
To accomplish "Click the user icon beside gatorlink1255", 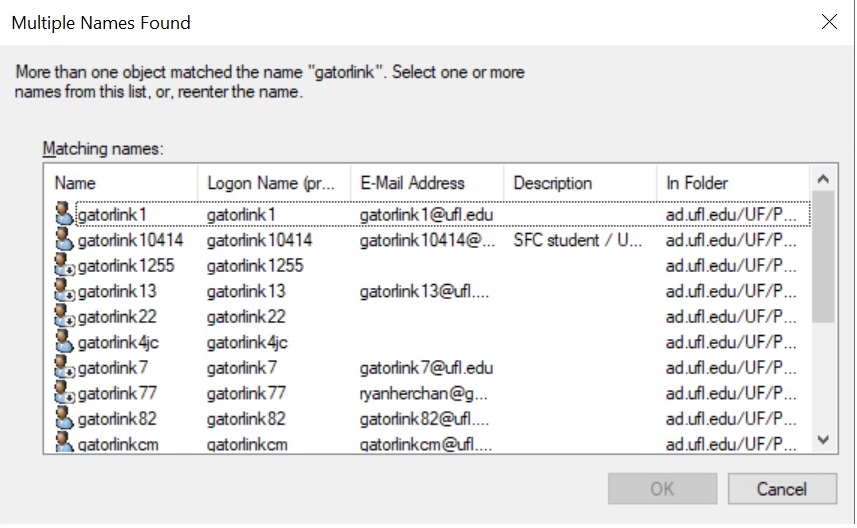I will click(64, 266).
